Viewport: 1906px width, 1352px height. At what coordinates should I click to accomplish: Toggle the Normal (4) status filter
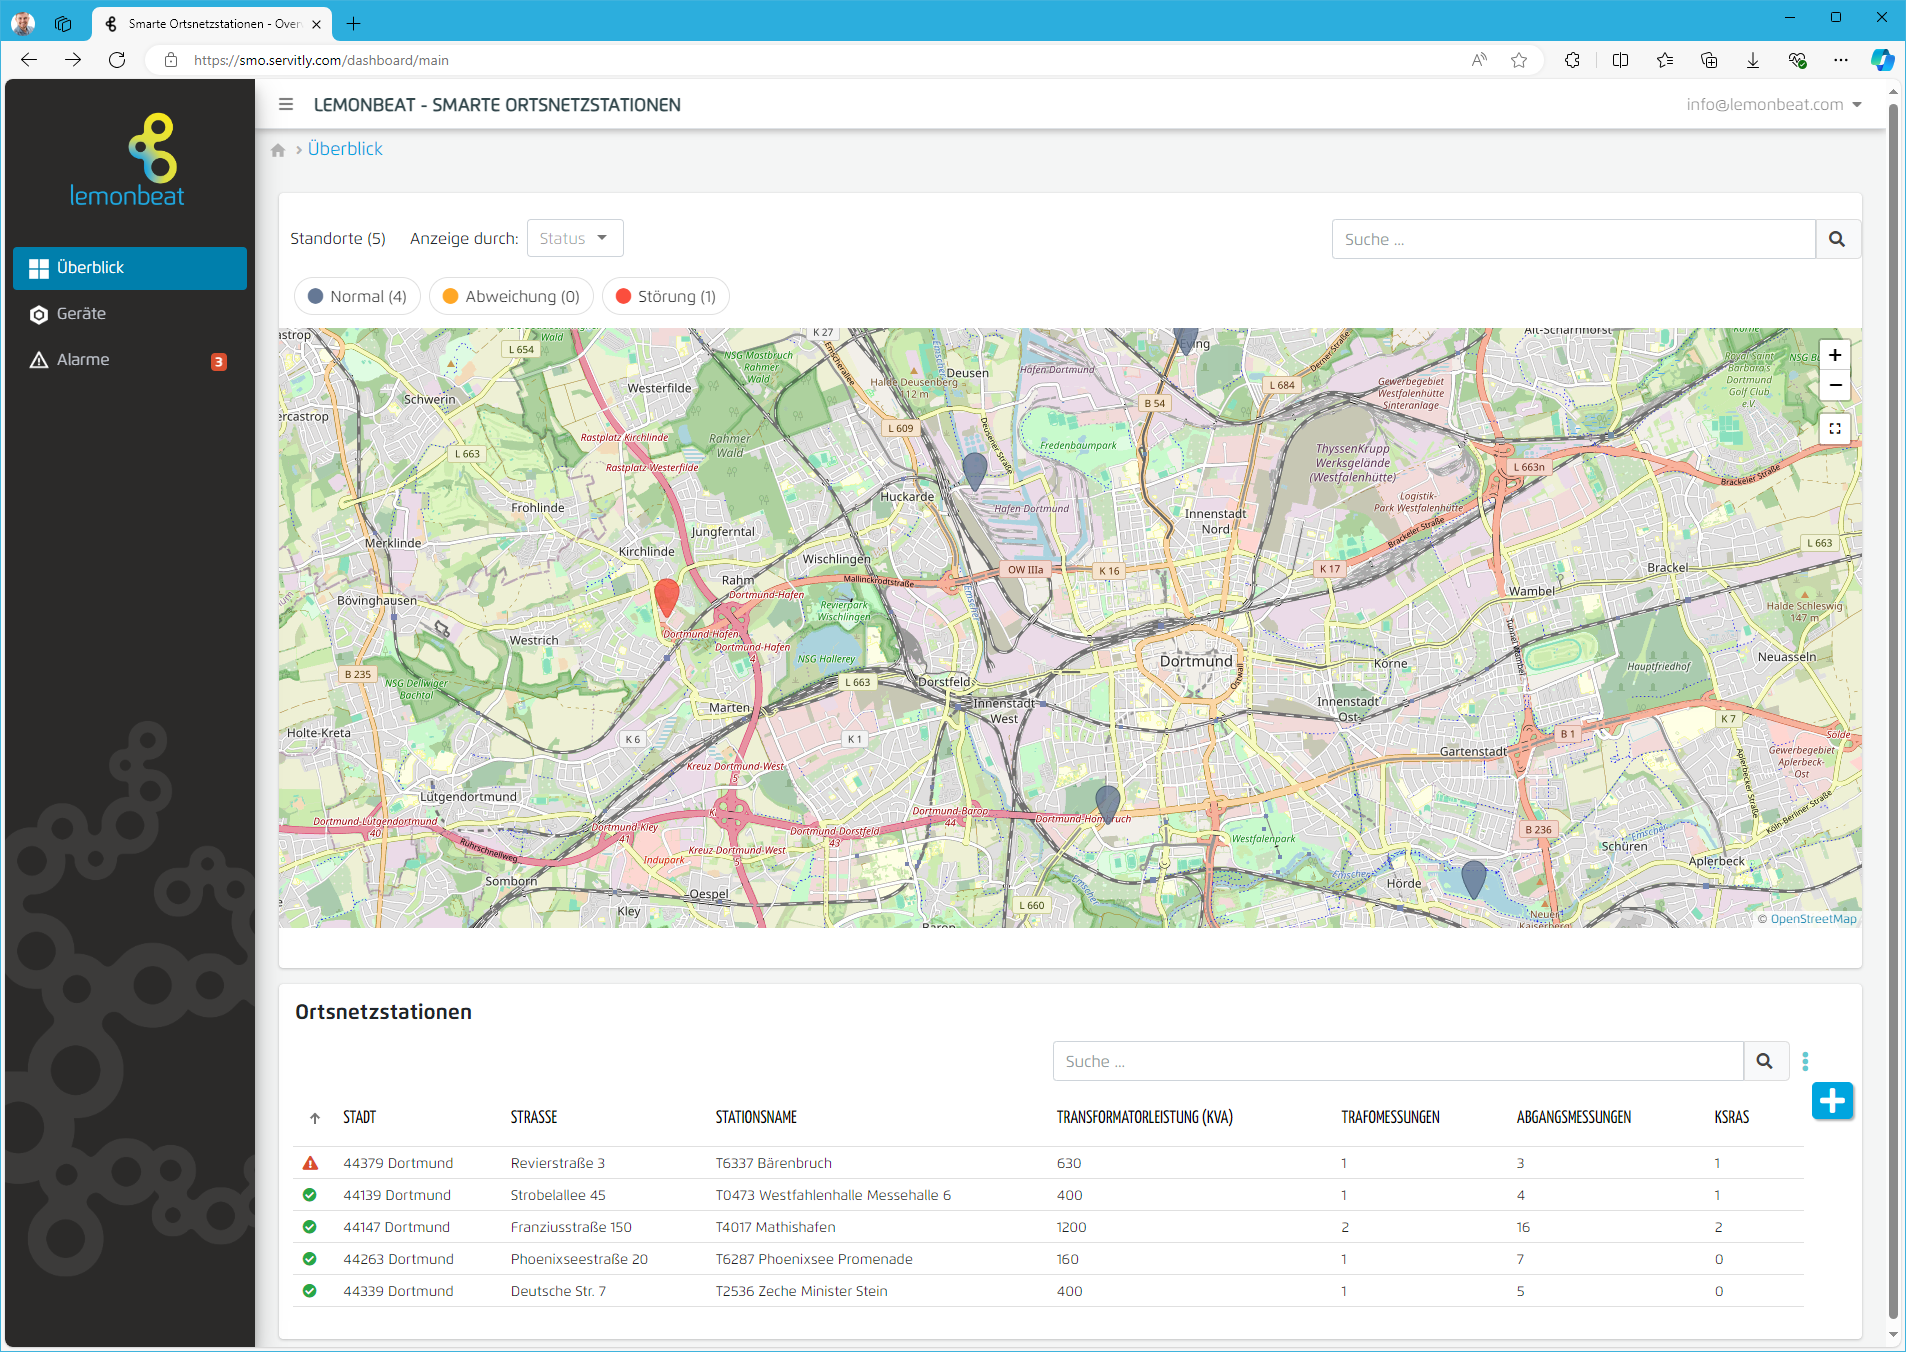pos(357,296)
